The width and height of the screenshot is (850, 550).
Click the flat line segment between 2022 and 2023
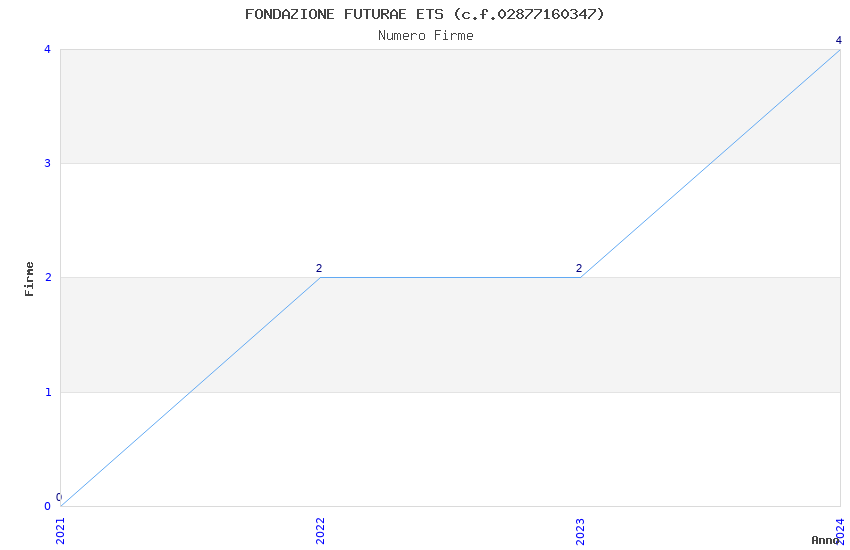coord(450,277)
